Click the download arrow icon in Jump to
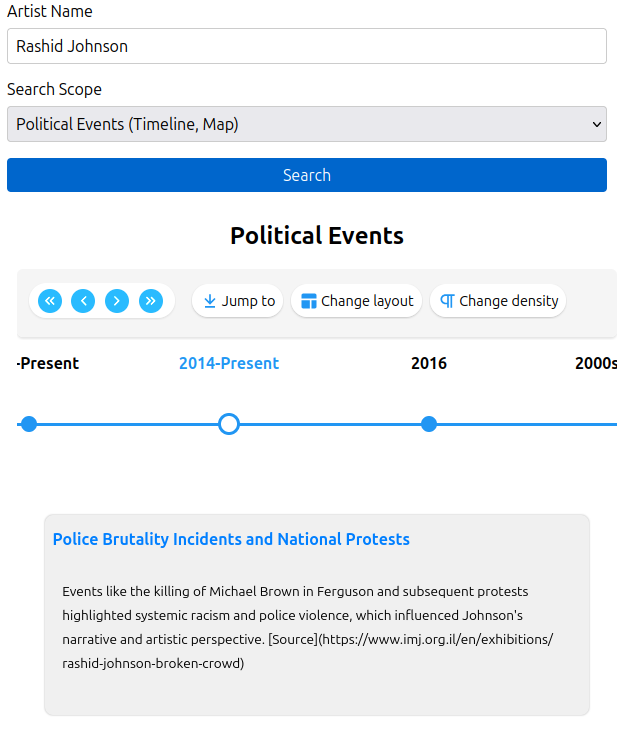 [210, 301]
